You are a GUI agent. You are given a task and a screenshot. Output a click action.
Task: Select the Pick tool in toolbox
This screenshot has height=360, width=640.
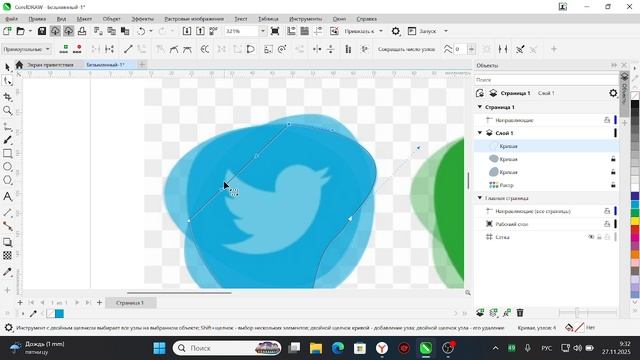coord(7,67)
